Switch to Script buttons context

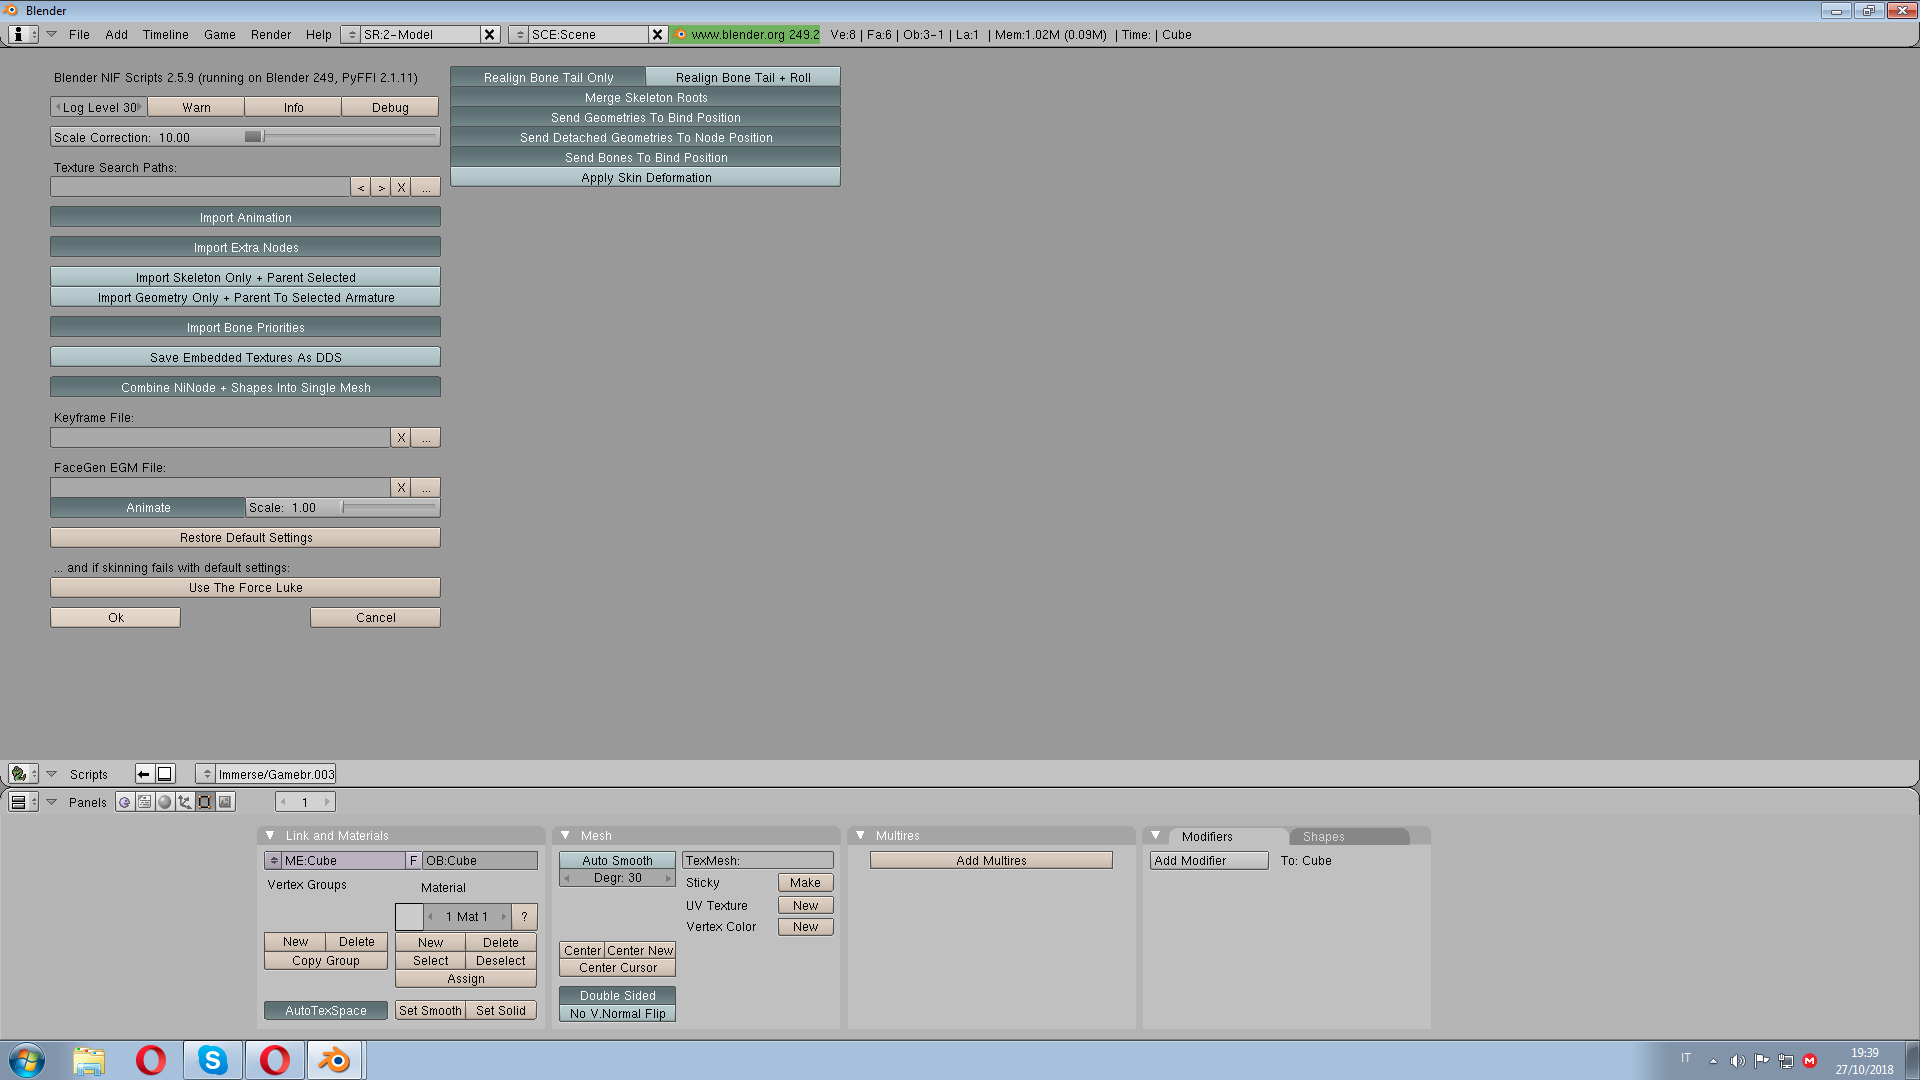click(x=145, y=802)
